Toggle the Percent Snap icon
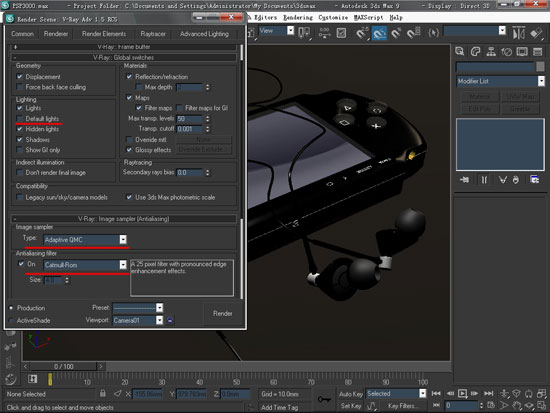This screenshot has width=550, height=413. tap(396, 33)
